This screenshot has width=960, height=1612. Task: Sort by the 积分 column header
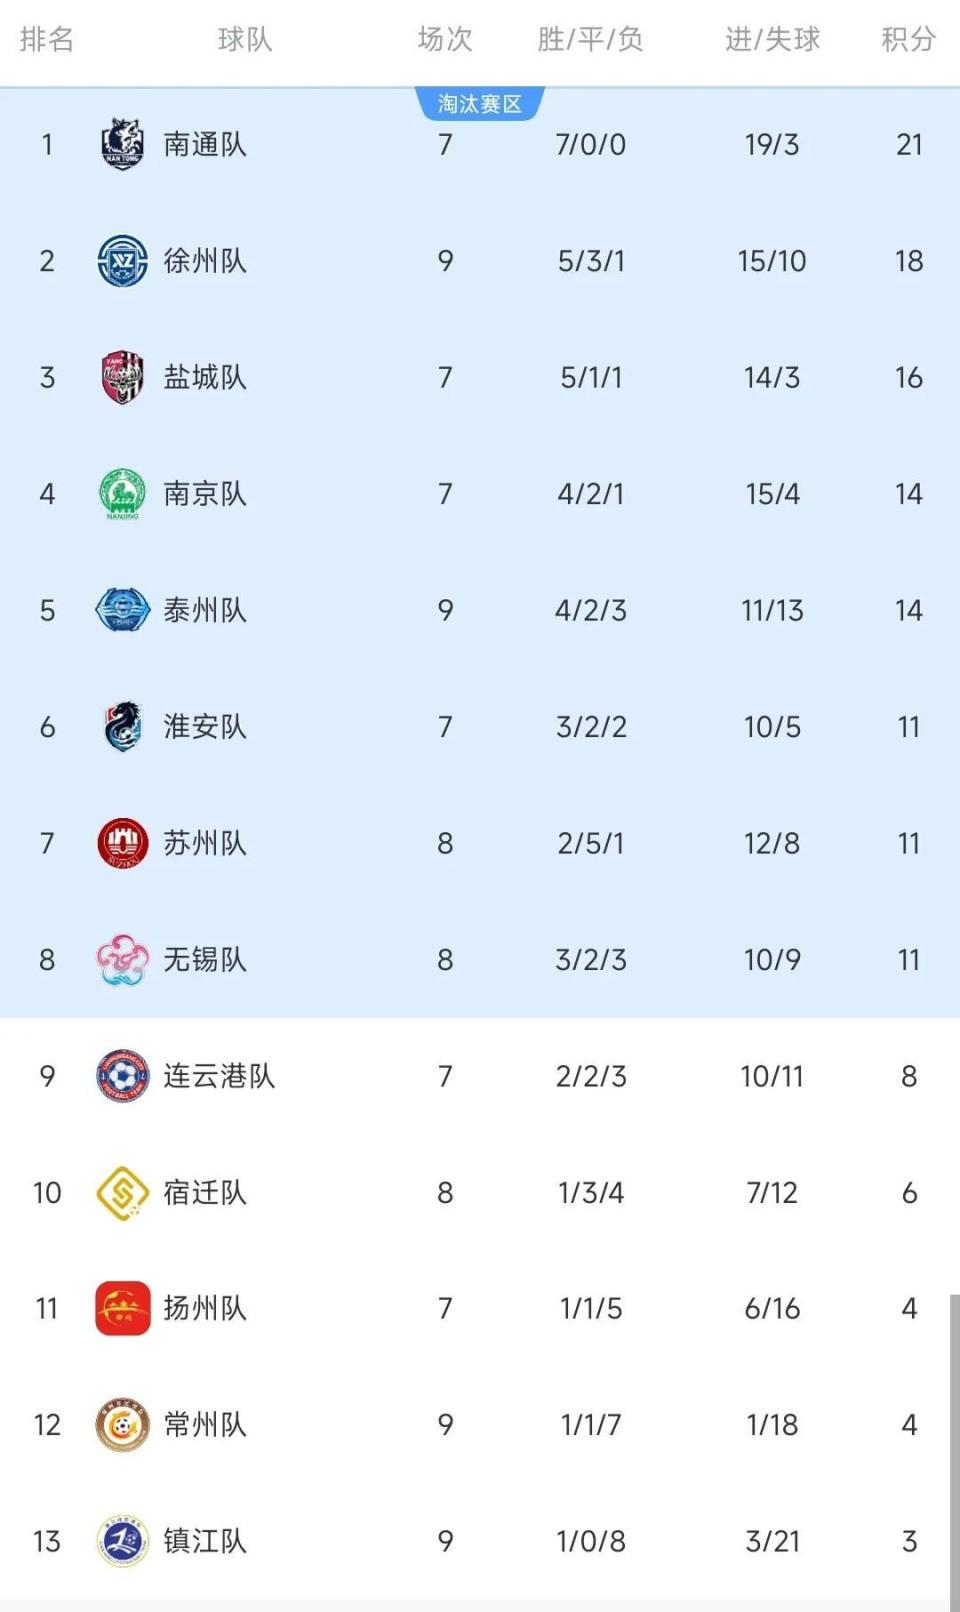click(908, 39)
